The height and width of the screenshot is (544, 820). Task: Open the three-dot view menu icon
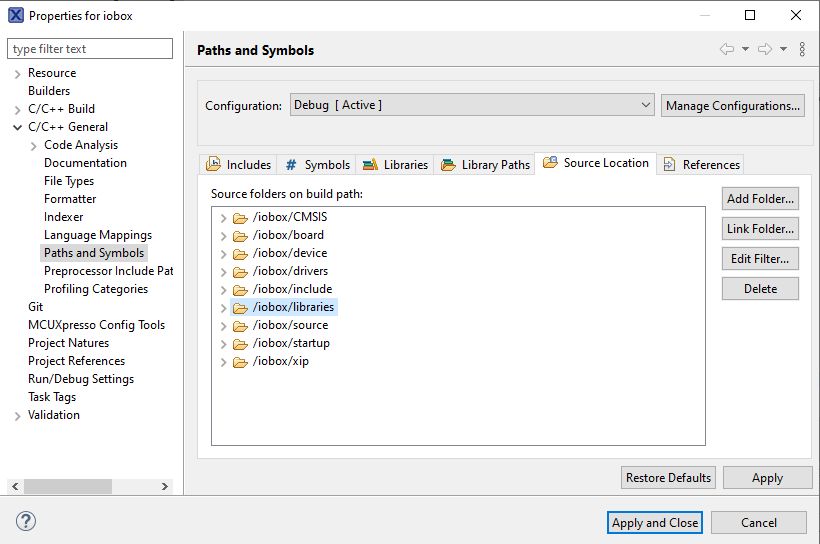802,49
